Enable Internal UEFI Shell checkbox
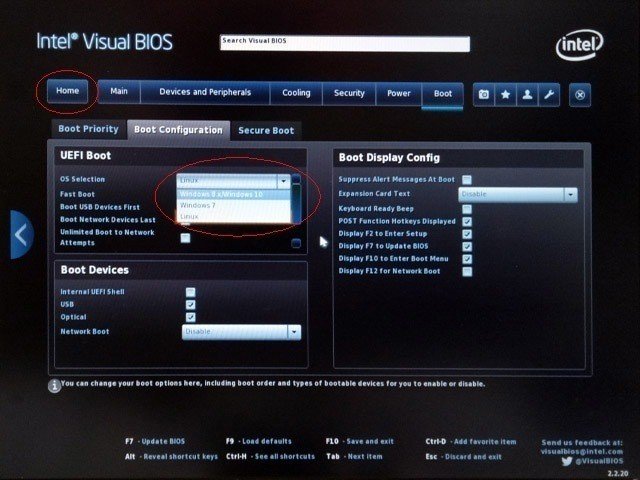This screenshot has height=480, width=640. pyautogui.click(x=190, y=292)
